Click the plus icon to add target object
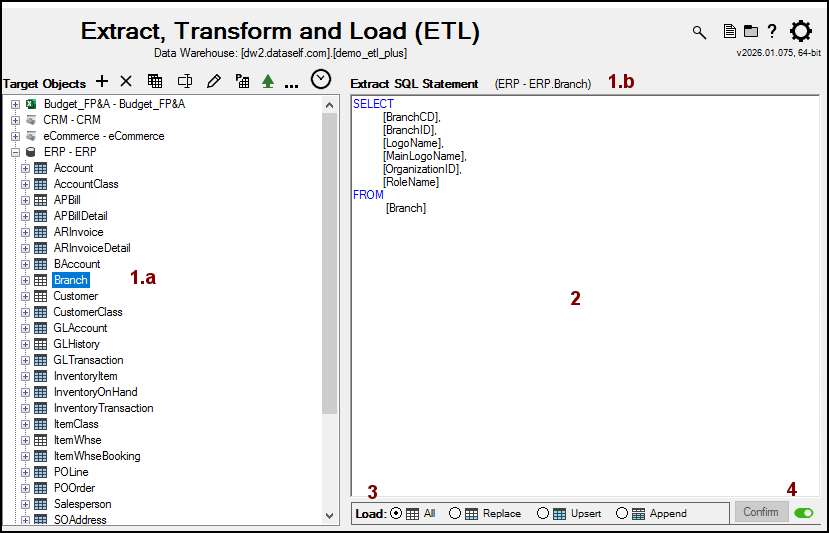This screenshot has height=533, width=829. (101, 82)
